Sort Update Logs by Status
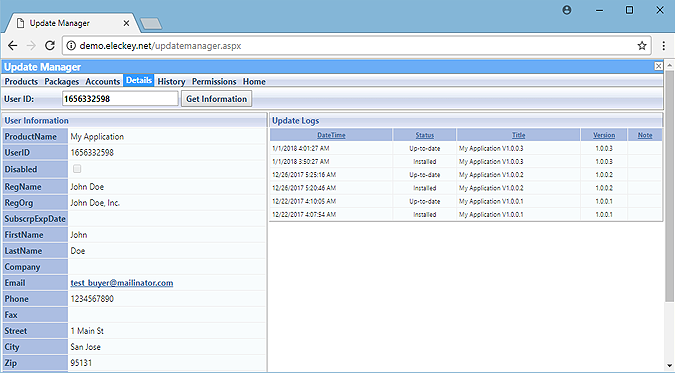Viewport: 675px width, 373px height. coord(424,135)
